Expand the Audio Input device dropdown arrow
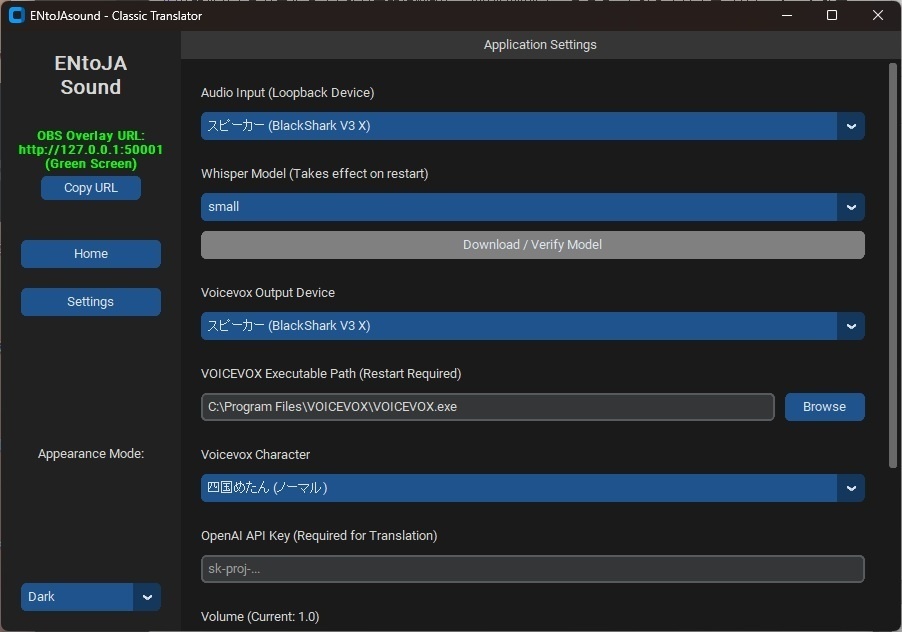Viewport: 902px width, 632px height. click(x=851, y=126)
